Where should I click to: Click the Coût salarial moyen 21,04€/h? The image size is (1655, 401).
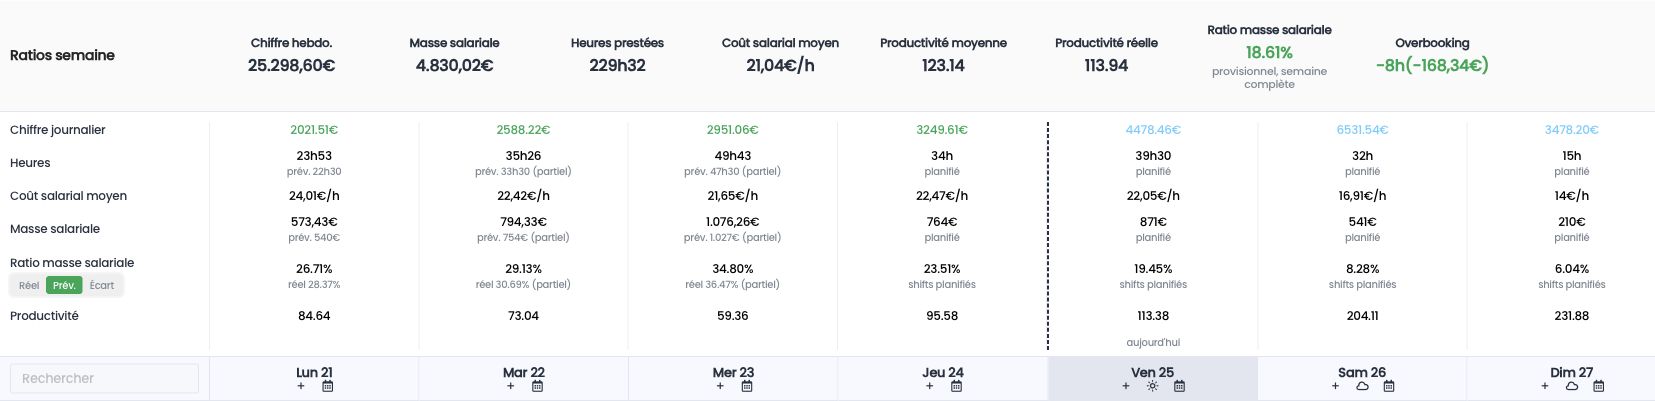pos(780,65)
